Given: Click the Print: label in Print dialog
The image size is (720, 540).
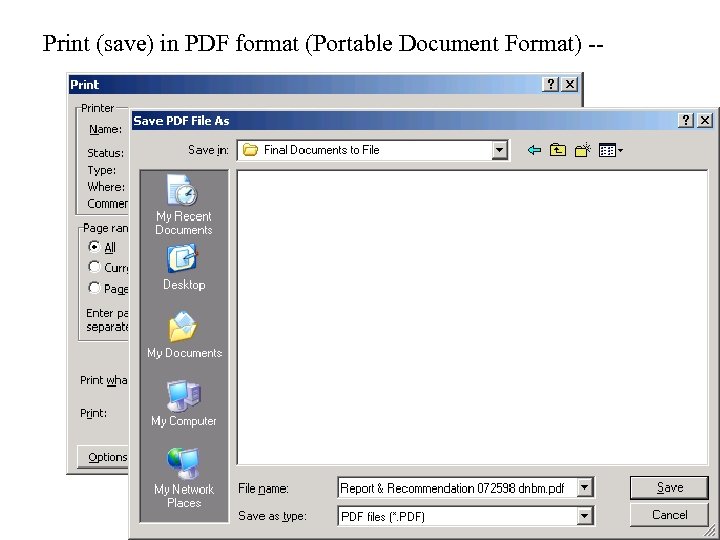Looking at the screenshot, I should coord(94,413).
